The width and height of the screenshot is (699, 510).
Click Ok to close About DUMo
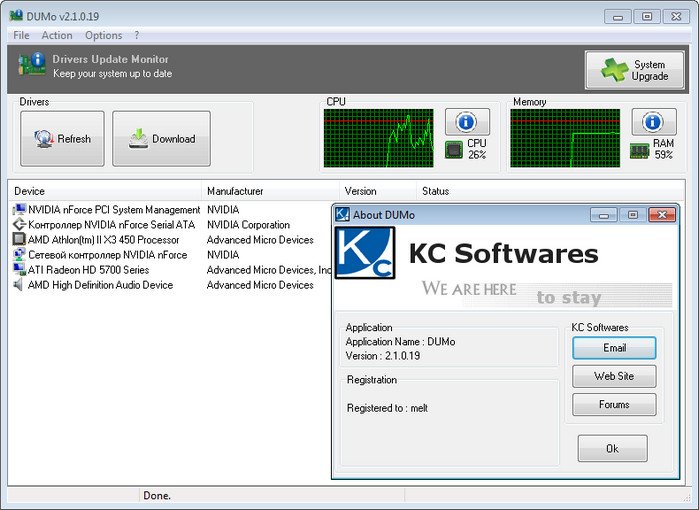pos(613,448)
